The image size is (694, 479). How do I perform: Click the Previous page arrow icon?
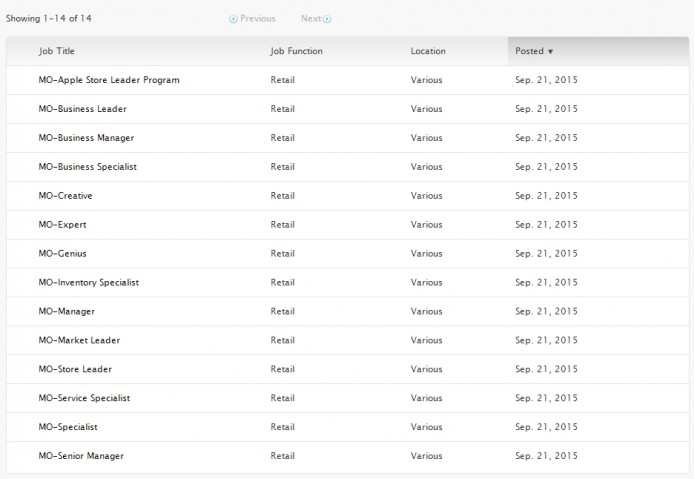pyautogui.click(x=234, y=19)
